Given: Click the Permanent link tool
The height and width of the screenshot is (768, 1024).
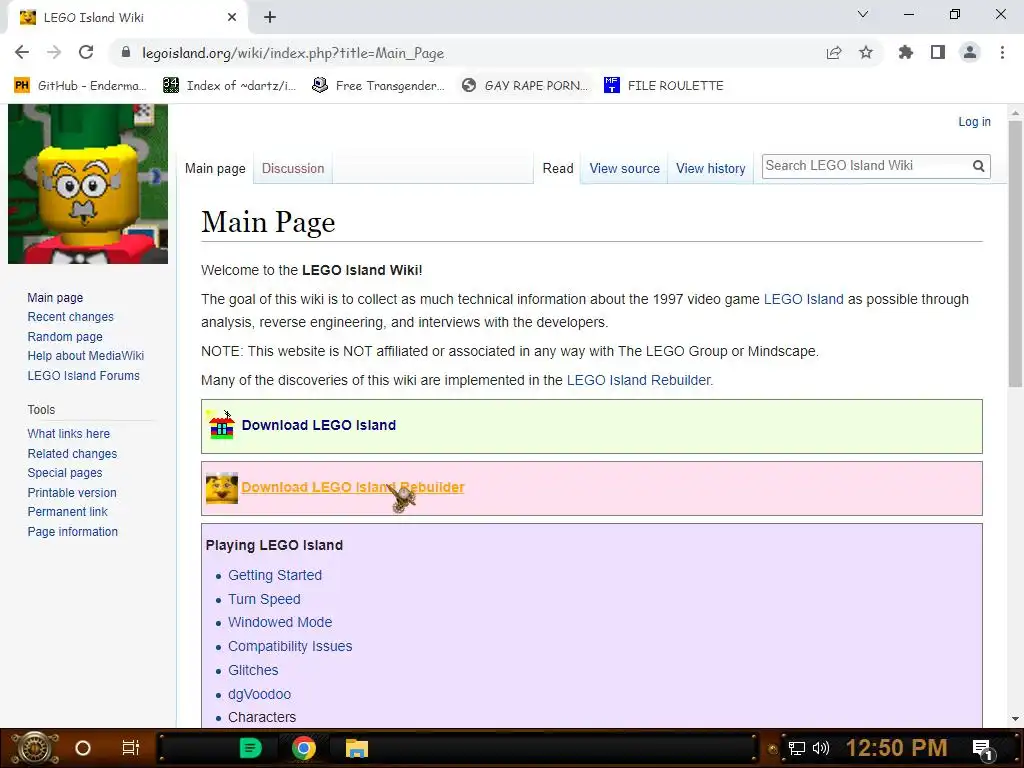Looking at the screenshot, I should (67, 511).
